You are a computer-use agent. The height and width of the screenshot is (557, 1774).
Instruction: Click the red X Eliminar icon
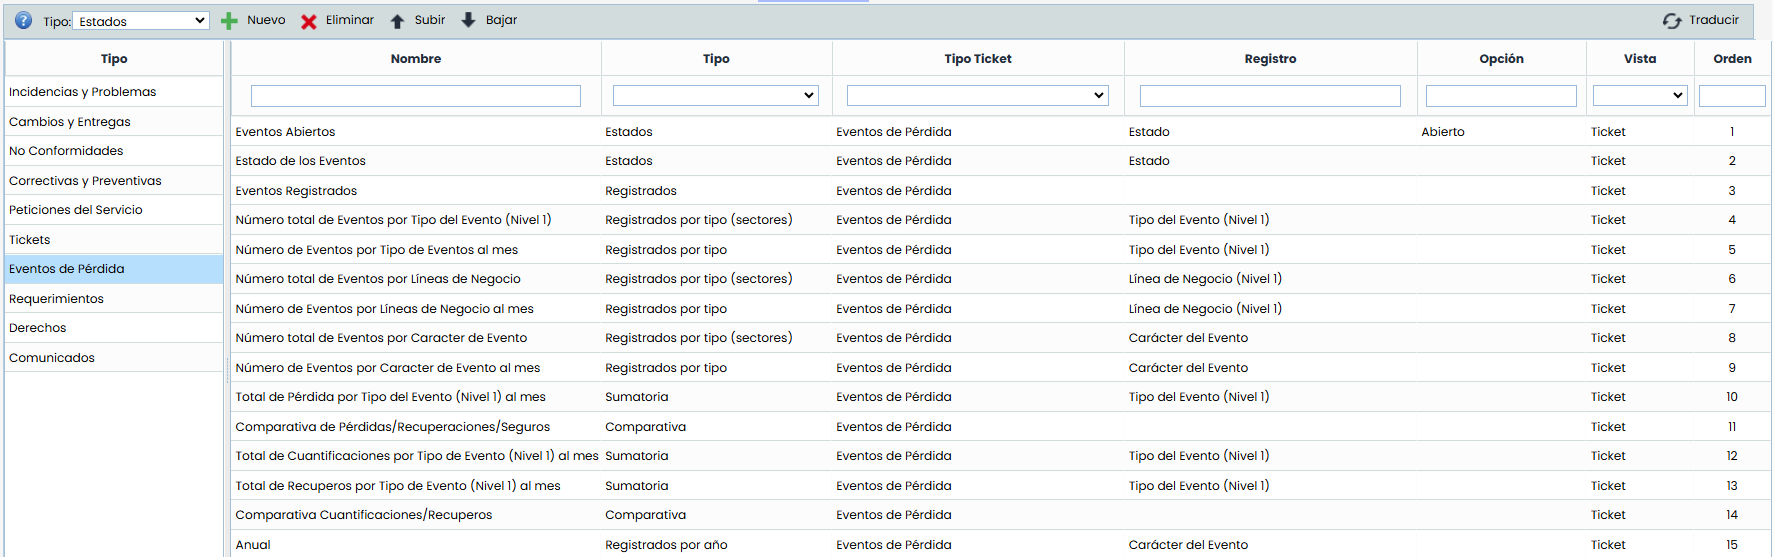(x=309, y=21)
